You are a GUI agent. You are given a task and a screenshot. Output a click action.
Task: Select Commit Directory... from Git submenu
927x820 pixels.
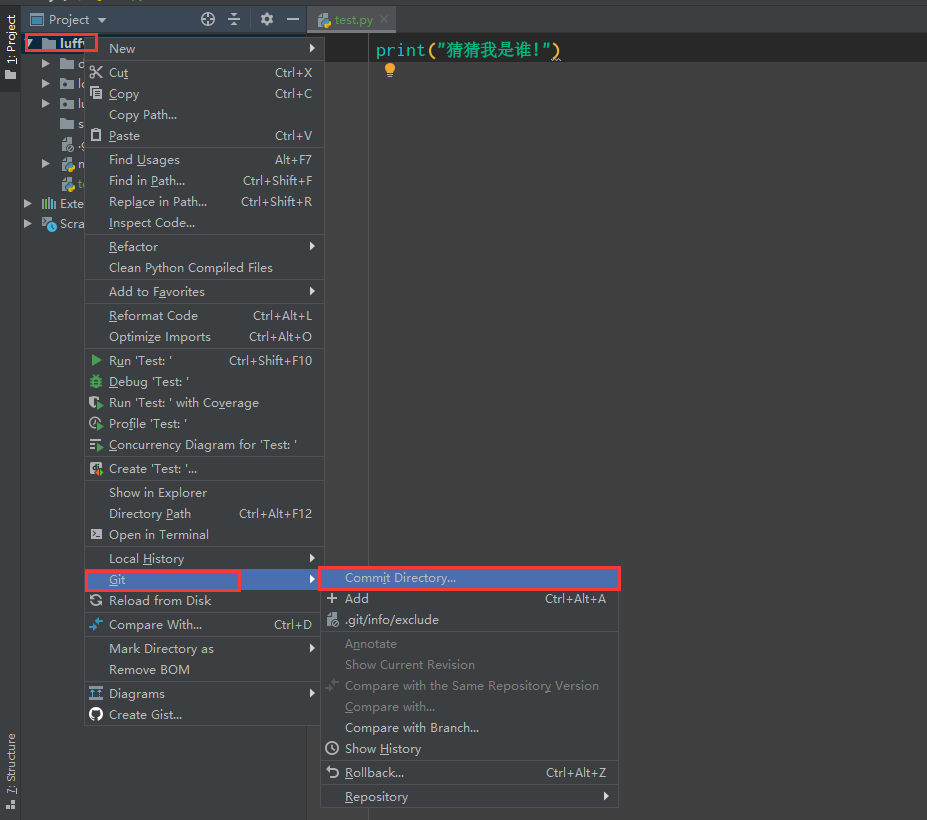tap(400, 577)
